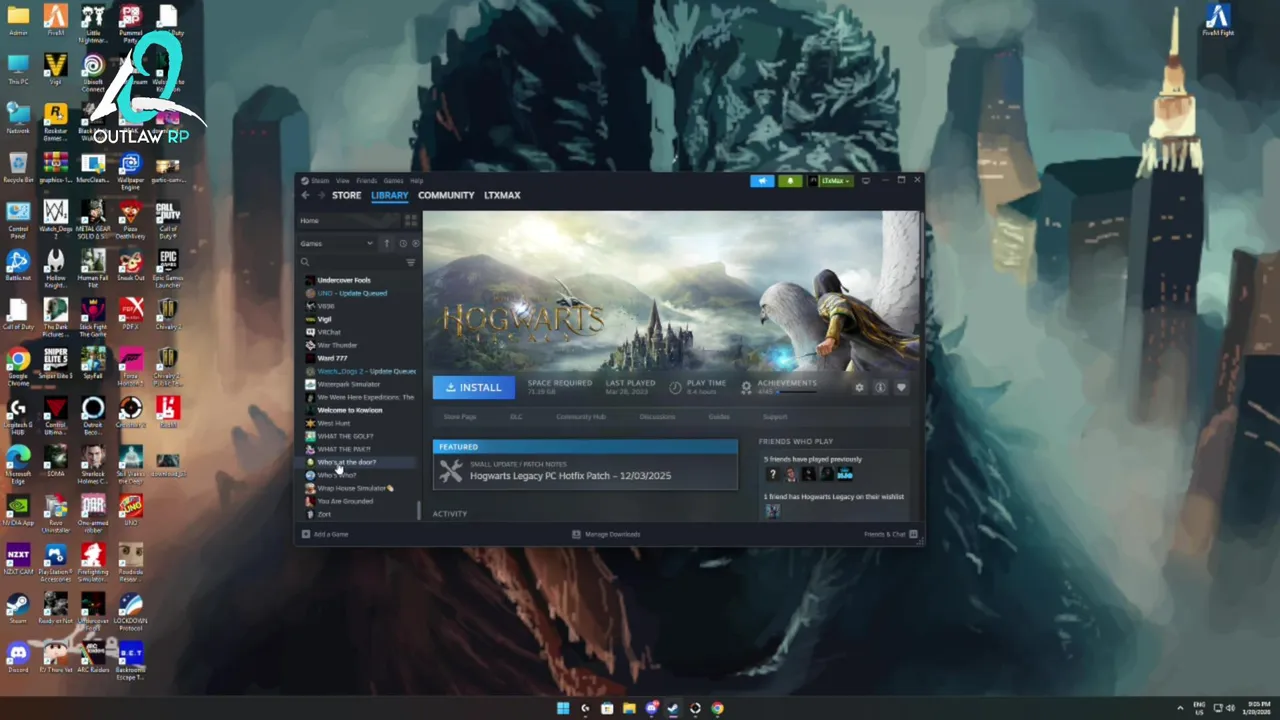Screen dimensions: 1280x720
Task: Select Vigil in the game list
Action: coord(324,319)
